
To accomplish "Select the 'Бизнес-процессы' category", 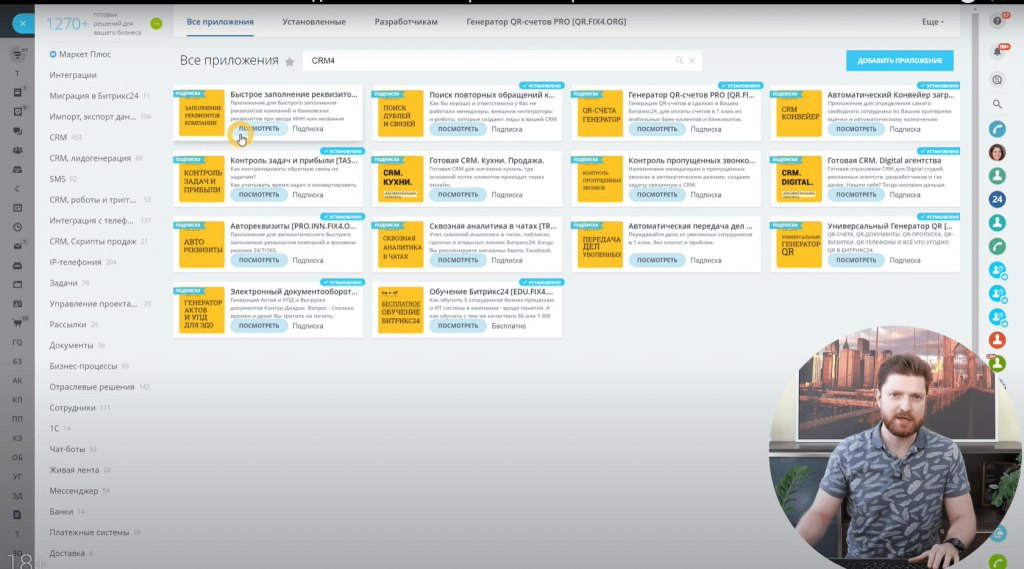I will pyautogui.click(x=84, y=366).
